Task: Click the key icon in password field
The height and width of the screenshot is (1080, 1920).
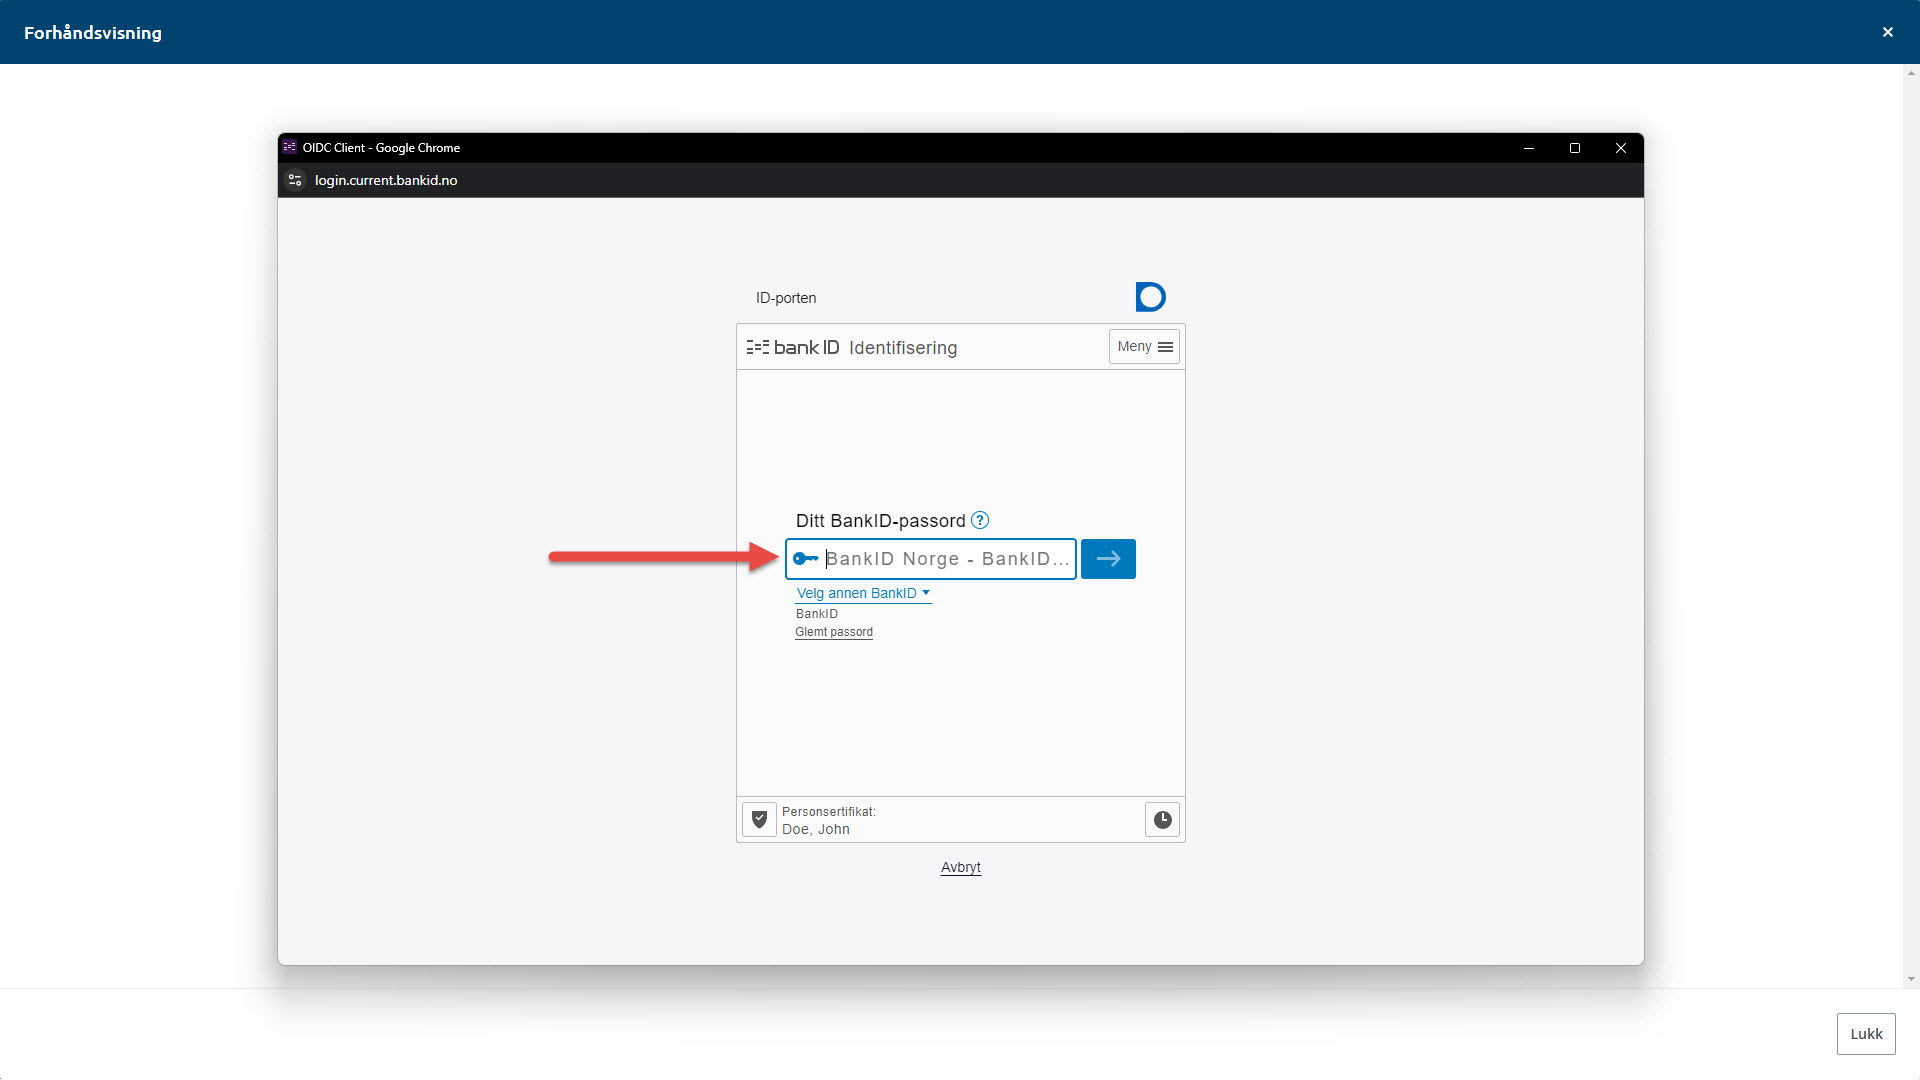Action: coord(805,559)
